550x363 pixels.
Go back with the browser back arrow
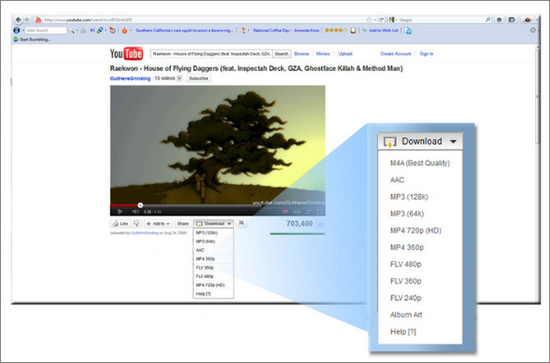(19, 20)
